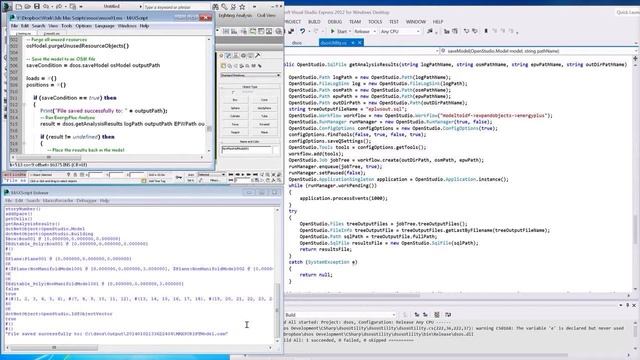Open the Release configuration dropdown
This screenshot has width=640, height=360.
[x=365, y=31]
